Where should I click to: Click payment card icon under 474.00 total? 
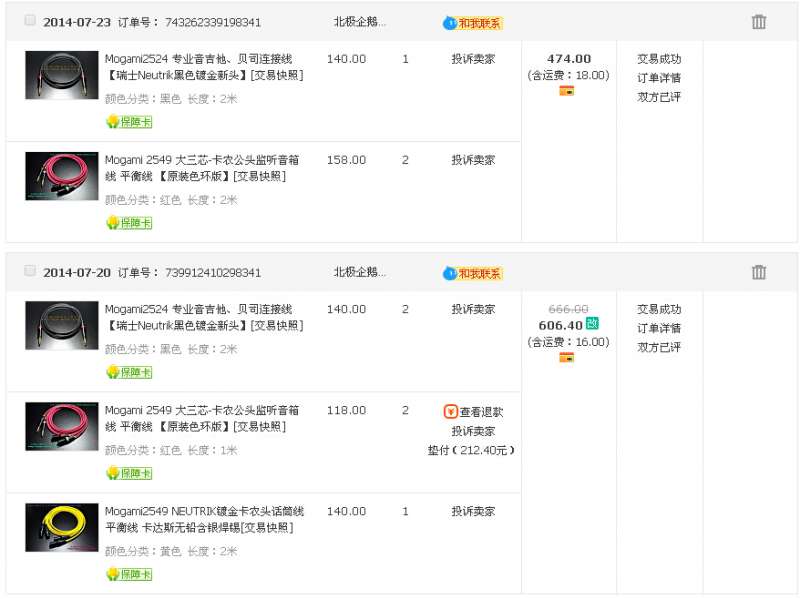[x=566, y=91]
